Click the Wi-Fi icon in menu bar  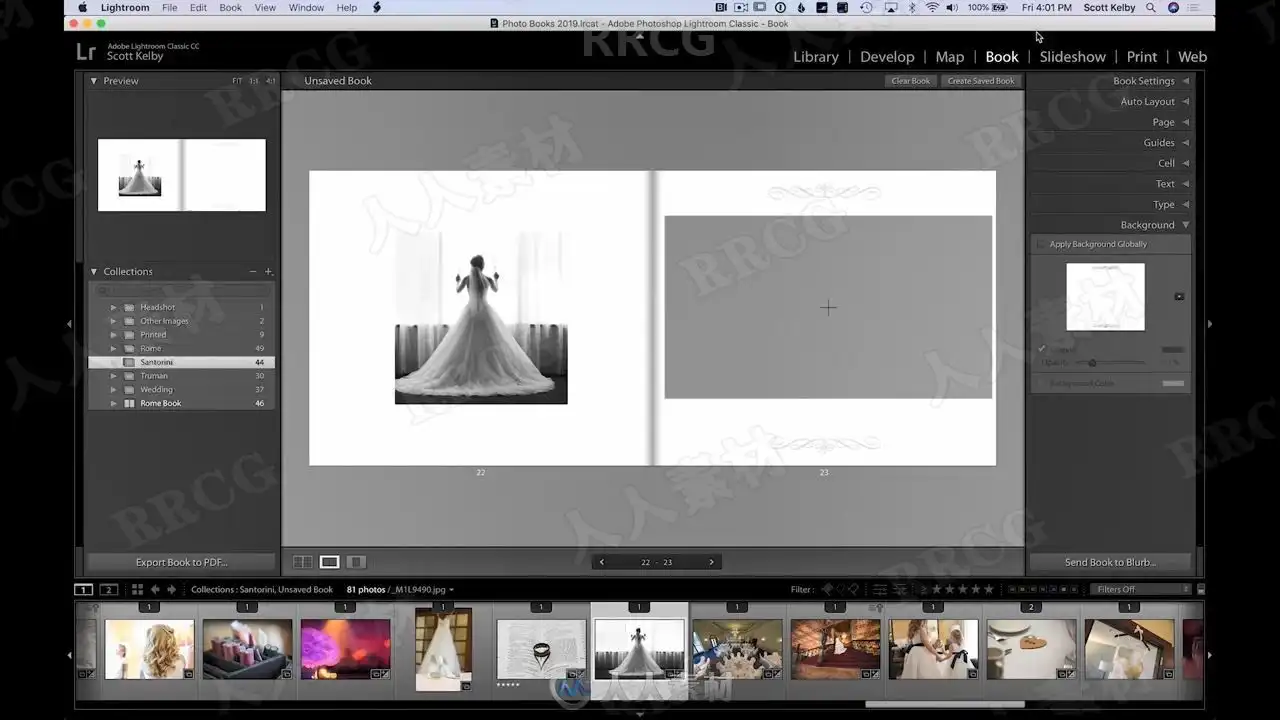coord(932,7)
